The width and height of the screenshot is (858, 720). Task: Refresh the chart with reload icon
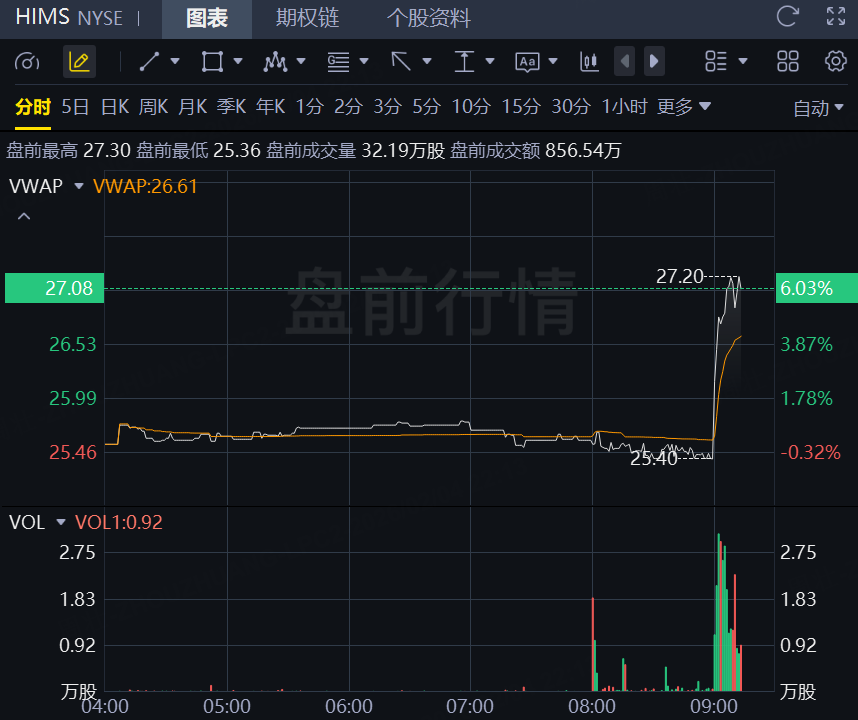[788, 16]
